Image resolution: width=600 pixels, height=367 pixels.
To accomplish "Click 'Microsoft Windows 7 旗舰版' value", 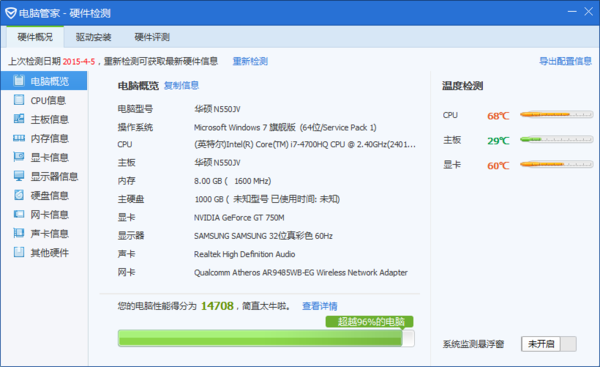I will pos(285,127).
